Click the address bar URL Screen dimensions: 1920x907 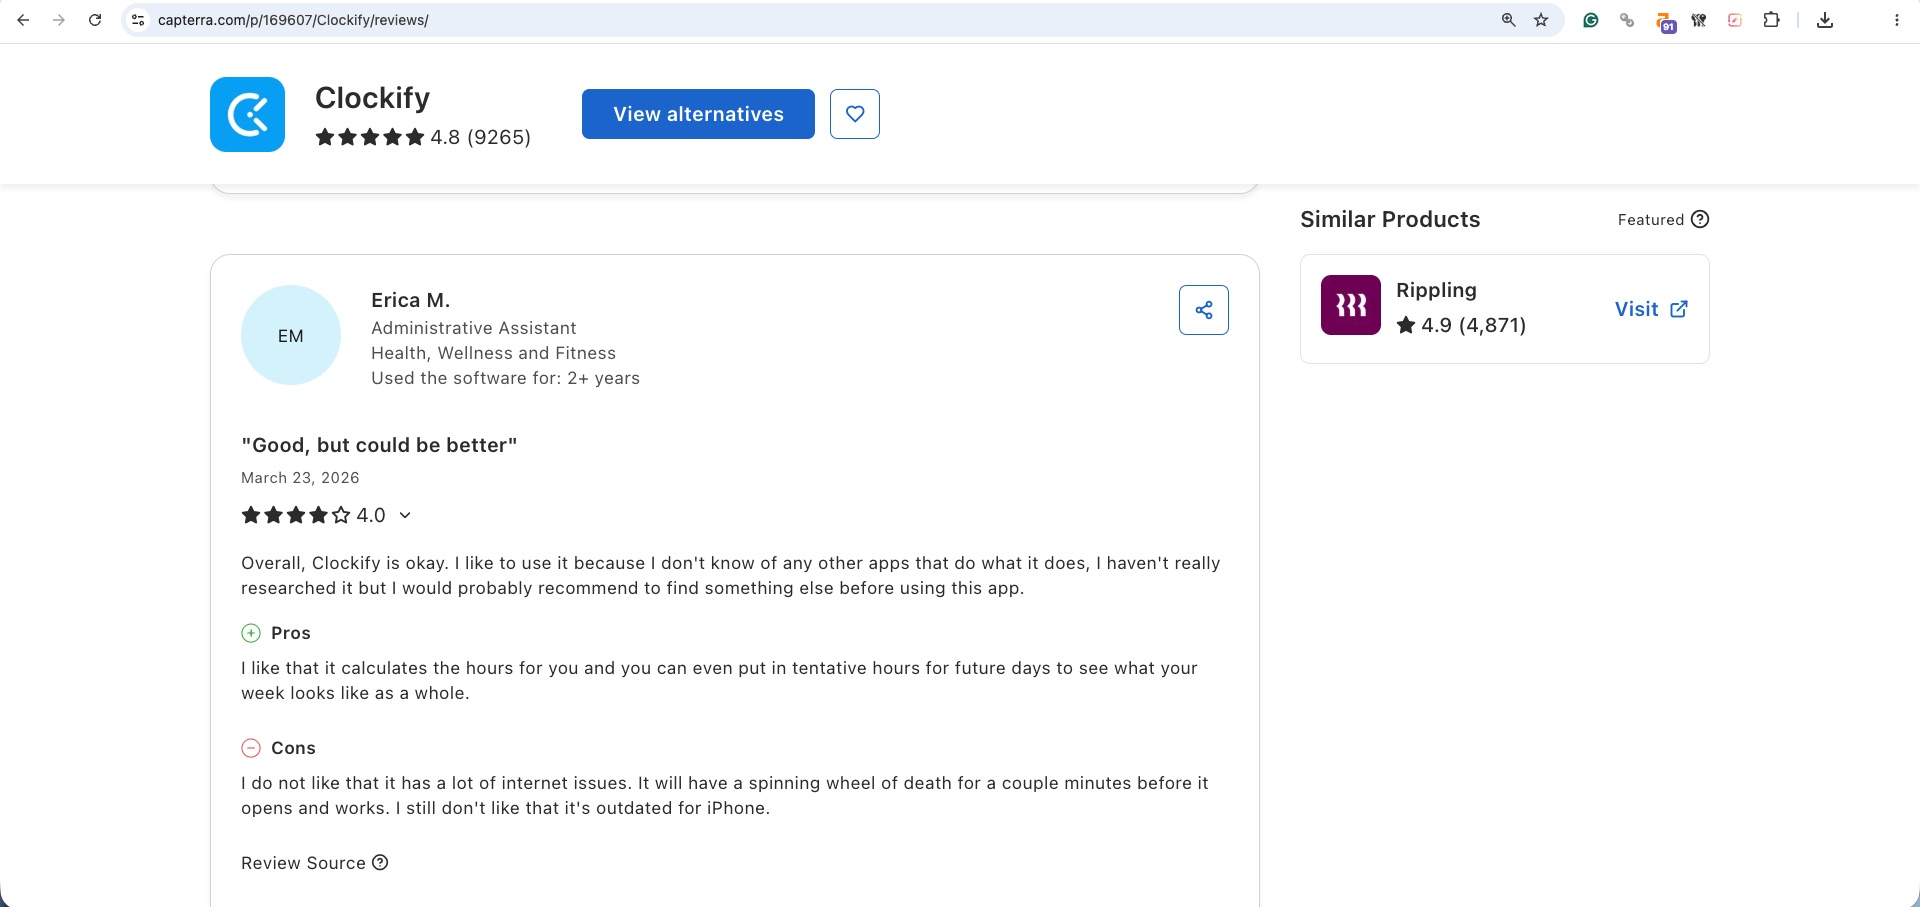tap(293, 20)
